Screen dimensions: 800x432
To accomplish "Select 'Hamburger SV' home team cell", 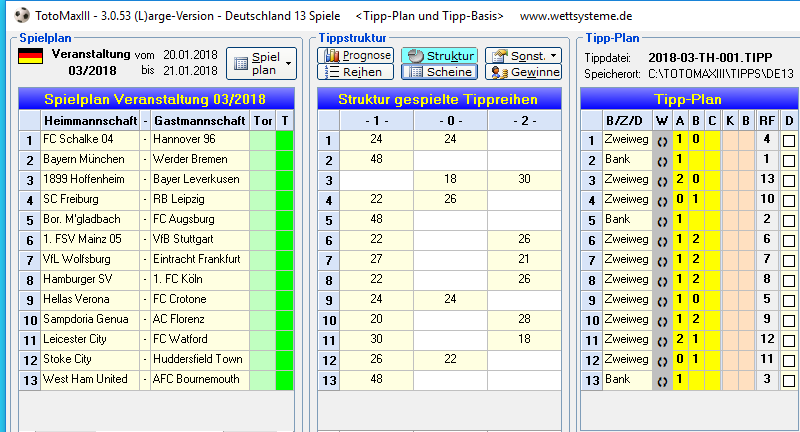I will coord(90,280).
